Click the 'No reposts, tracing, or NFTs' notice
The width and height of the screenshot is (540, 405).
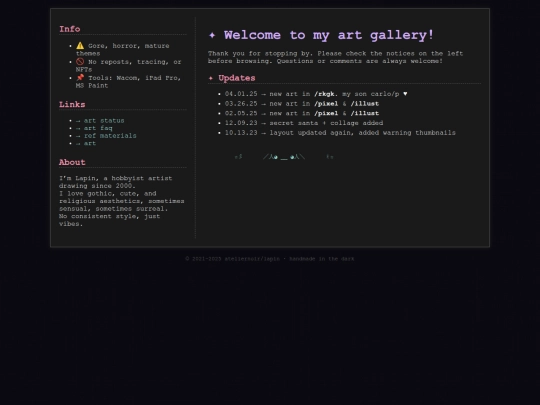[128, 65]
